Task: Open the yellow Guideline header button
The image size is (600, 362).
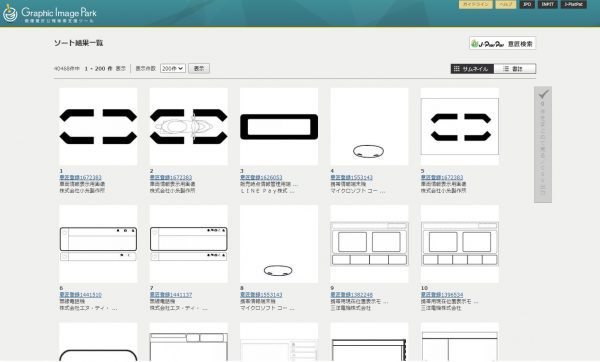Action: pos(476,4)
